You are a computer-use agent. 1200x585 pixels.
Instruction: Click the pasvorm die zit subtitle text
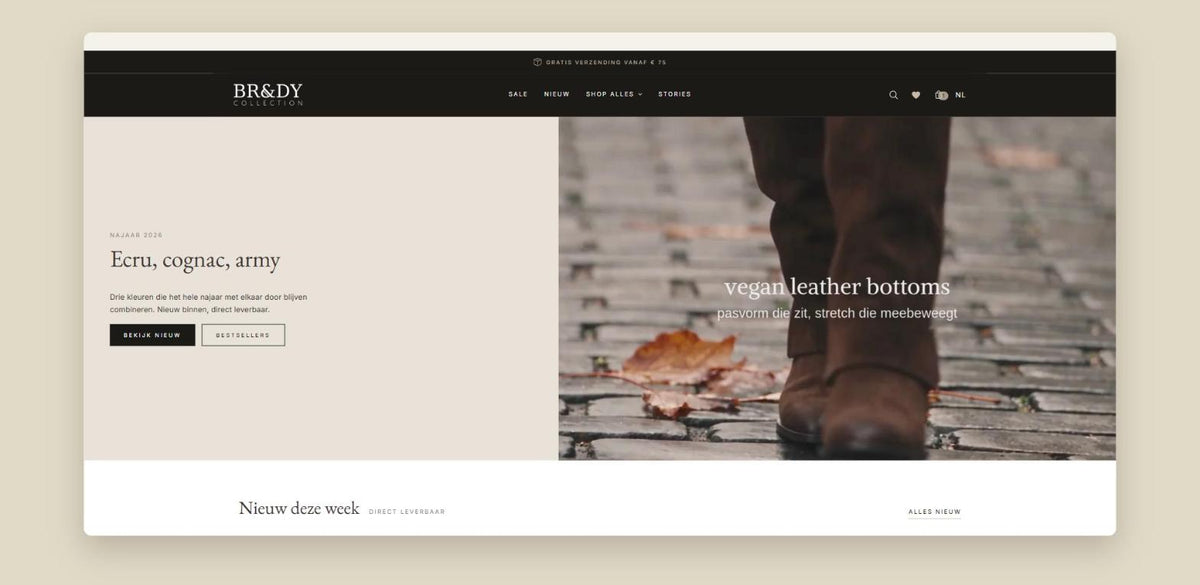pyautogui.click(x=837, y=313)
